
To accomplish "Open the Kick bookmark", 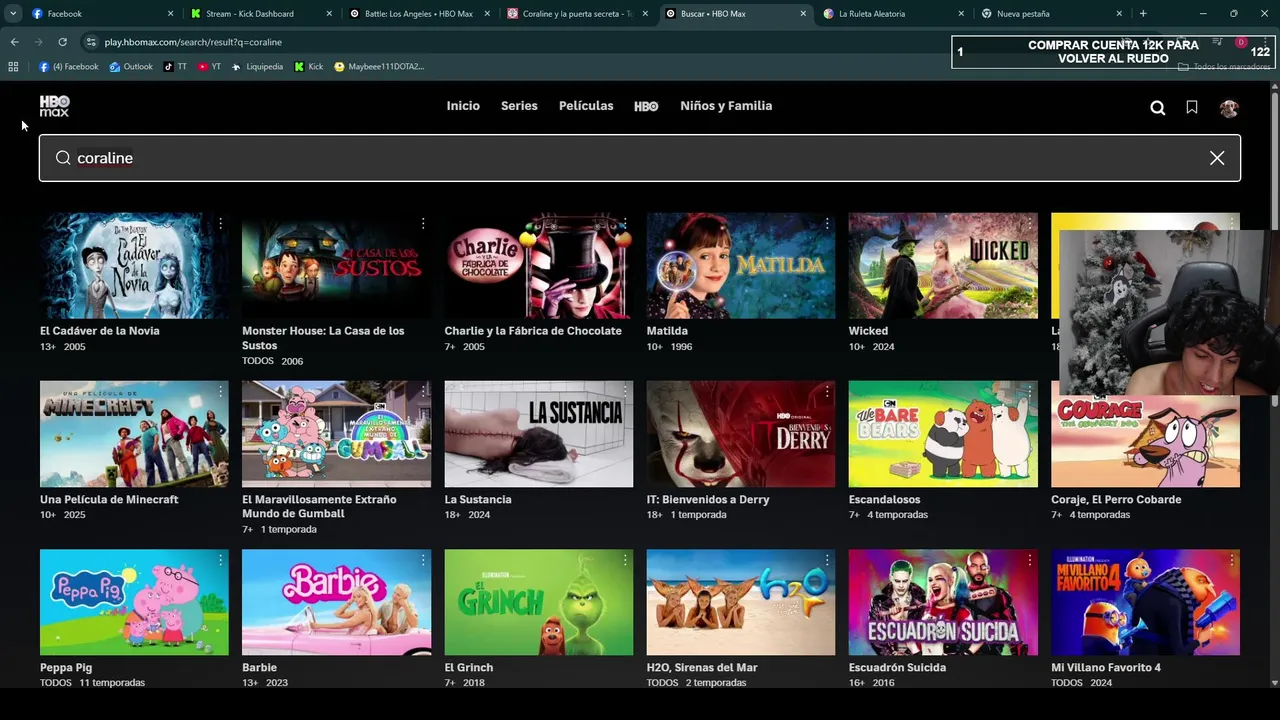I will pos(309,66).
